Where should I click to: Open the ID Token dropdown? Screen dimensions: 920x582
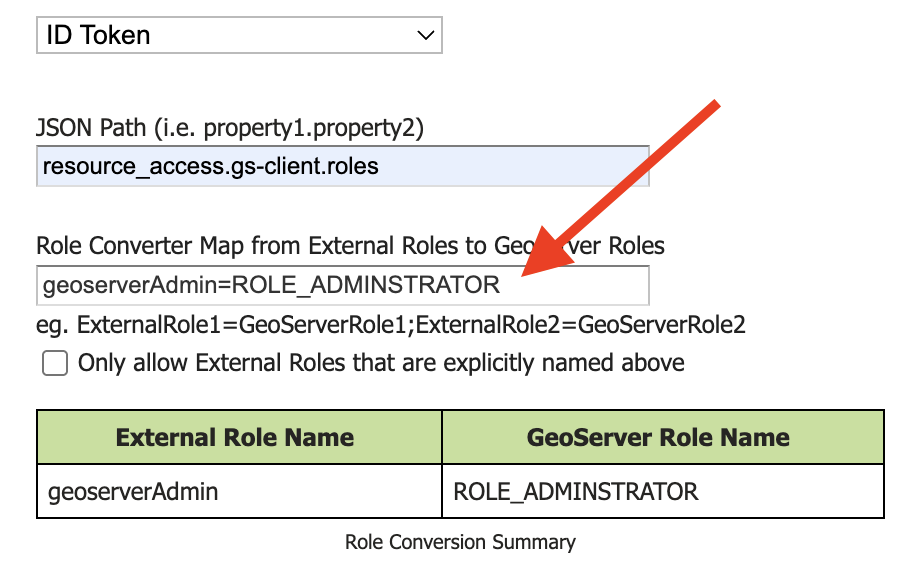click(x=239, y=36)
